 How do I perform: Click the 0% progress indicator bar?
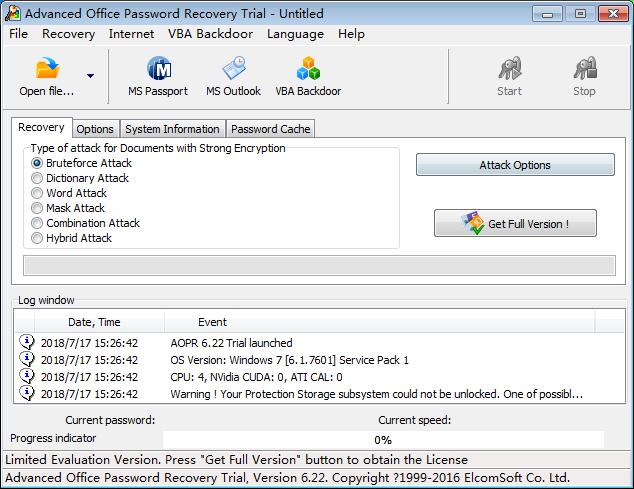tap(383, 440)
